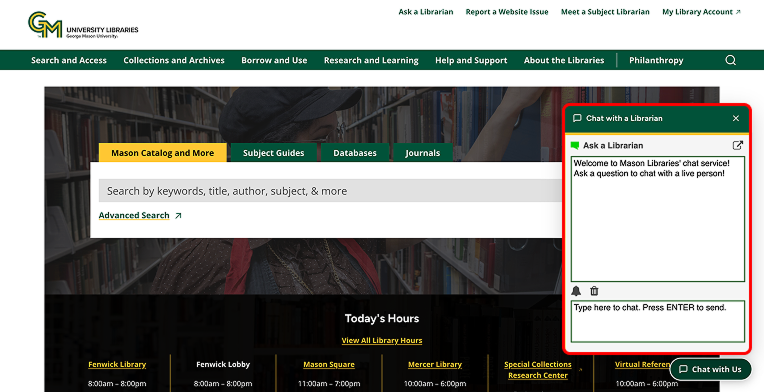Switch to the Journals tab
The width and height of the screenshot is (764, 392).
[x=422, y=152]
